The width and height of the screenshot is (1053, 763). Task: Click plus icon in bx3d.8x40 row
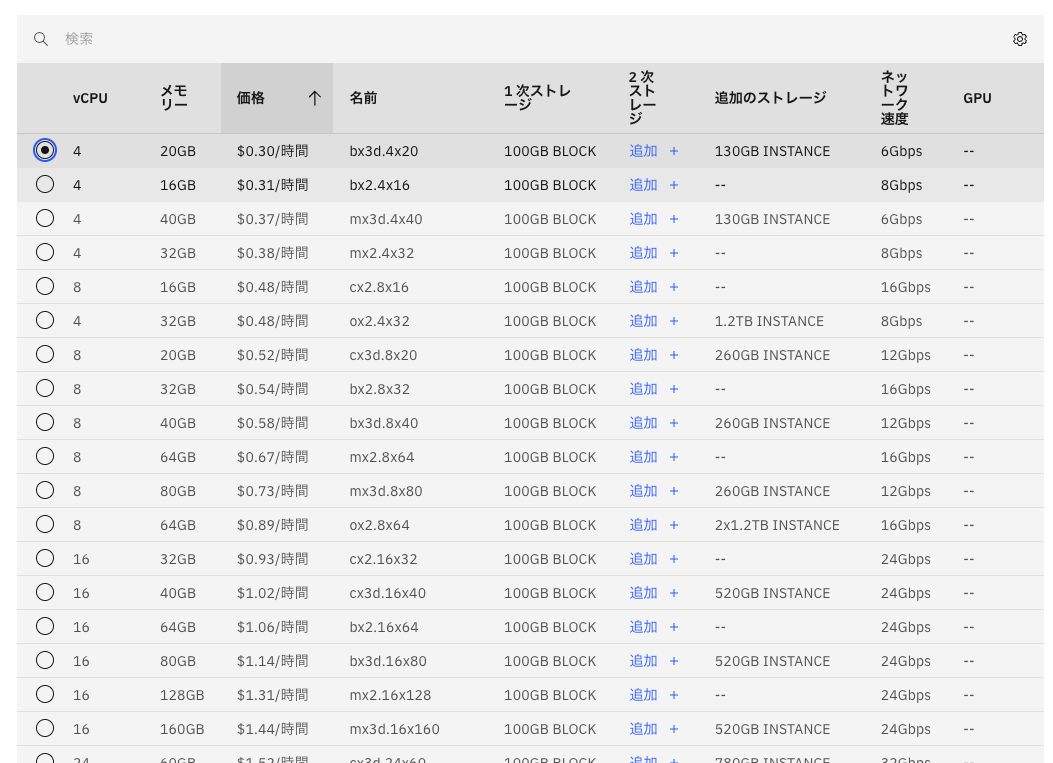[674, 423]
